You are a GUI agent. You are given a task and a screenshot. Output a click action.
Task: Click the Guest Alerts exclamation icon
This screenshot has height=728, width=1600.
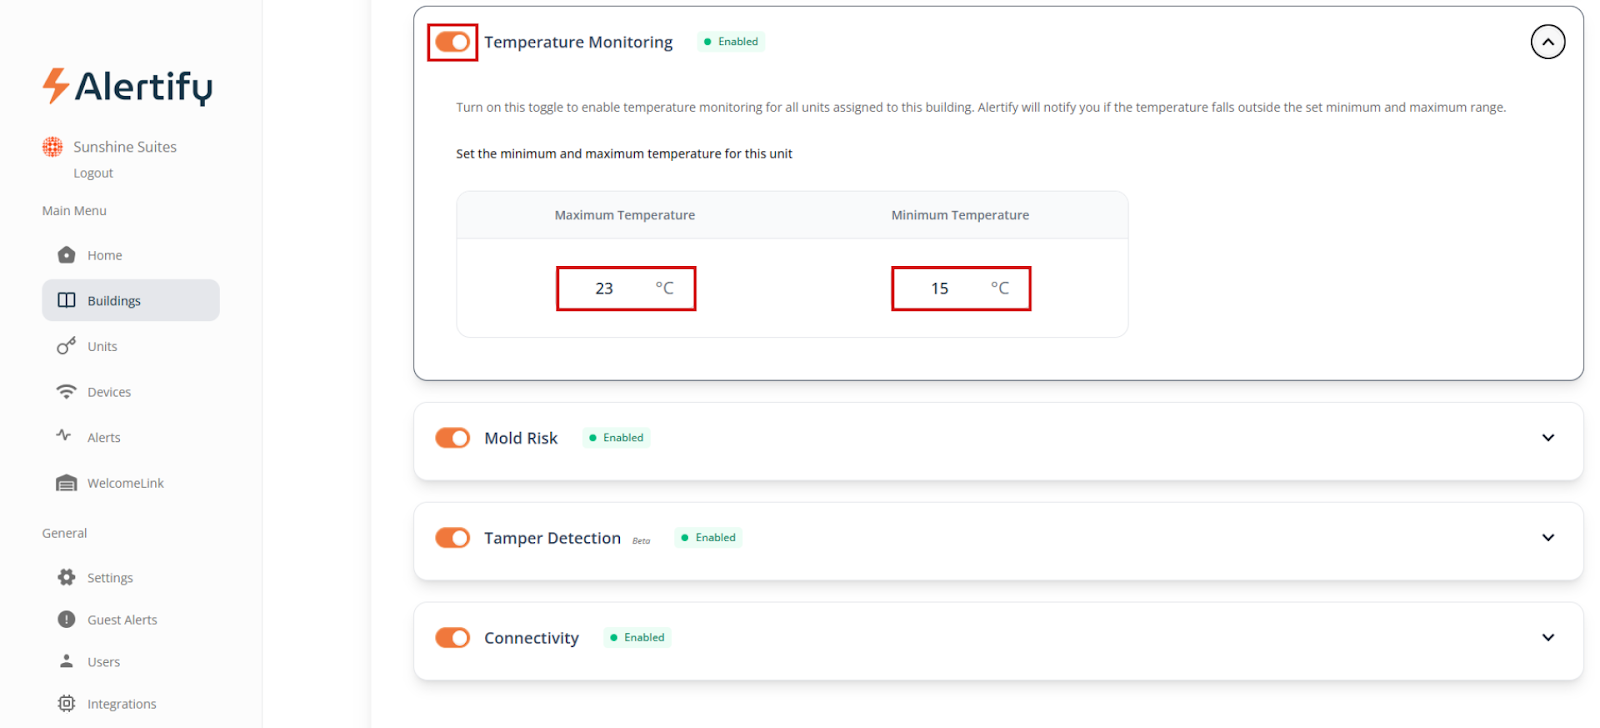coord(67,620)
